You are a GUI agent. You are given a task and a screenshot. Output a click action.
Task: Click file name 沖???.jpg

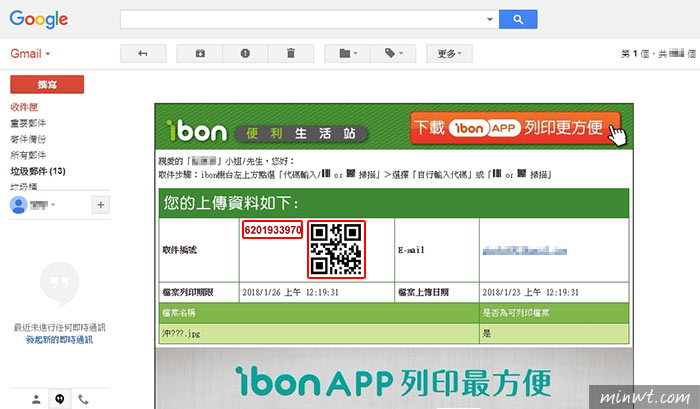(x=181, y=334)
